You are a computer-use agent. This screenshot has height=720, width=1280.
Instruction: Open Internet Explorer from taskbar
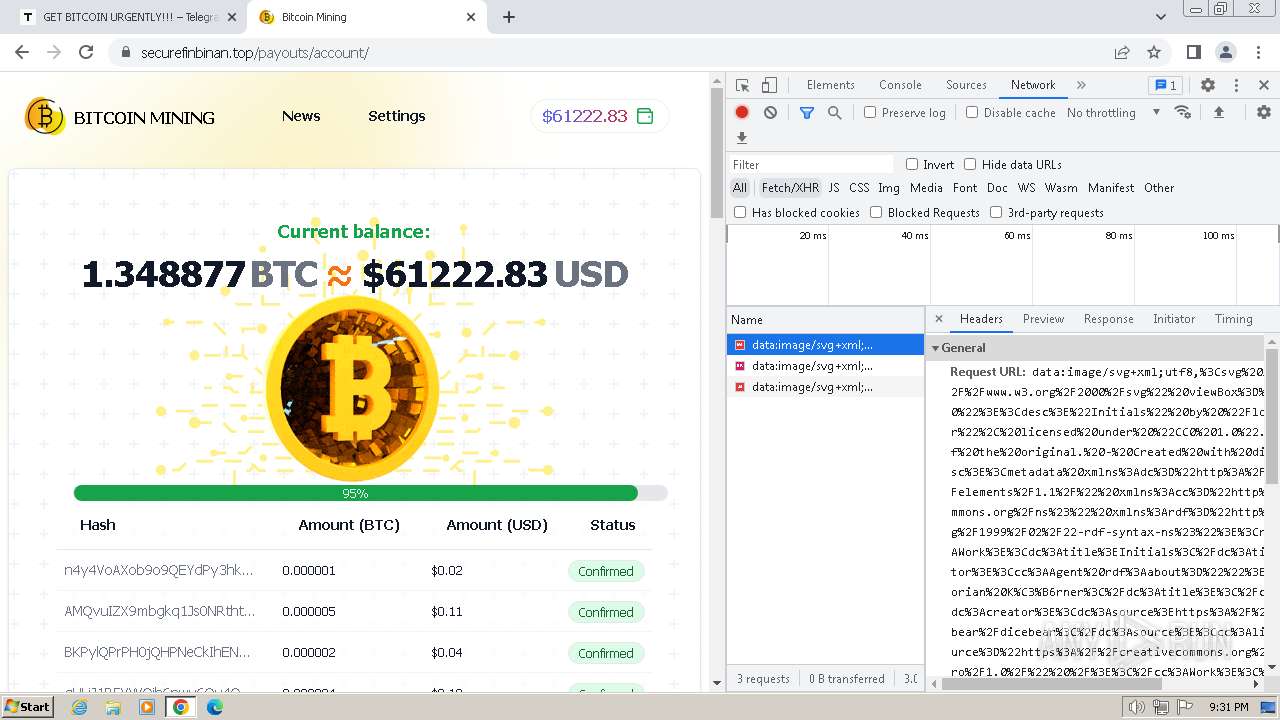coord(79,707)
